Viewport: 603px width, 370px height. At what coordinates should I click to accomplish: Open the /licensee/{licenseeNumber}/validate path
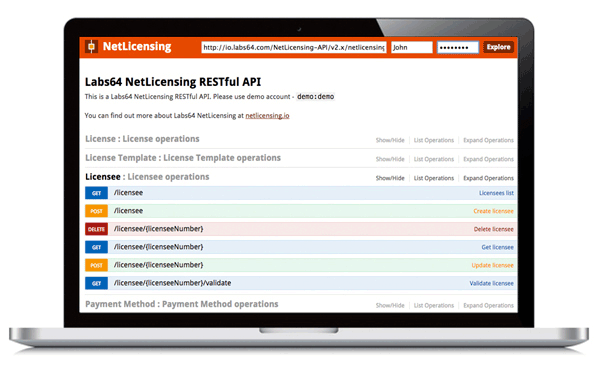pyautogui.click(x=172, y=283)
